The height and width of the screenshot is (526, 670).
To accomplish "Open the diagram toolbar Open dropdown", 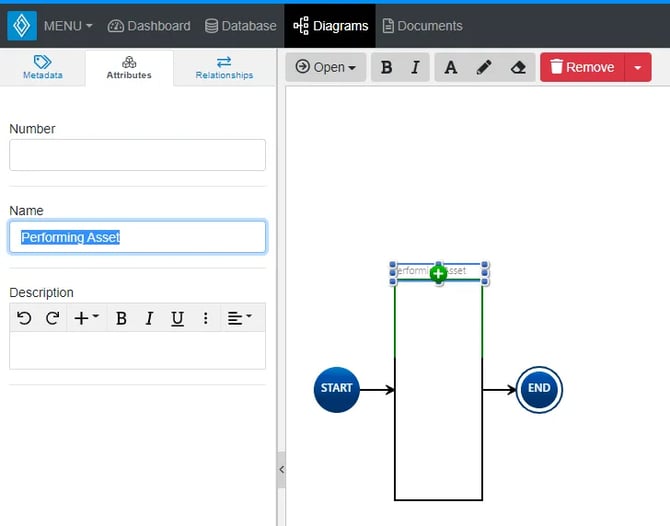I will (326, 67).
